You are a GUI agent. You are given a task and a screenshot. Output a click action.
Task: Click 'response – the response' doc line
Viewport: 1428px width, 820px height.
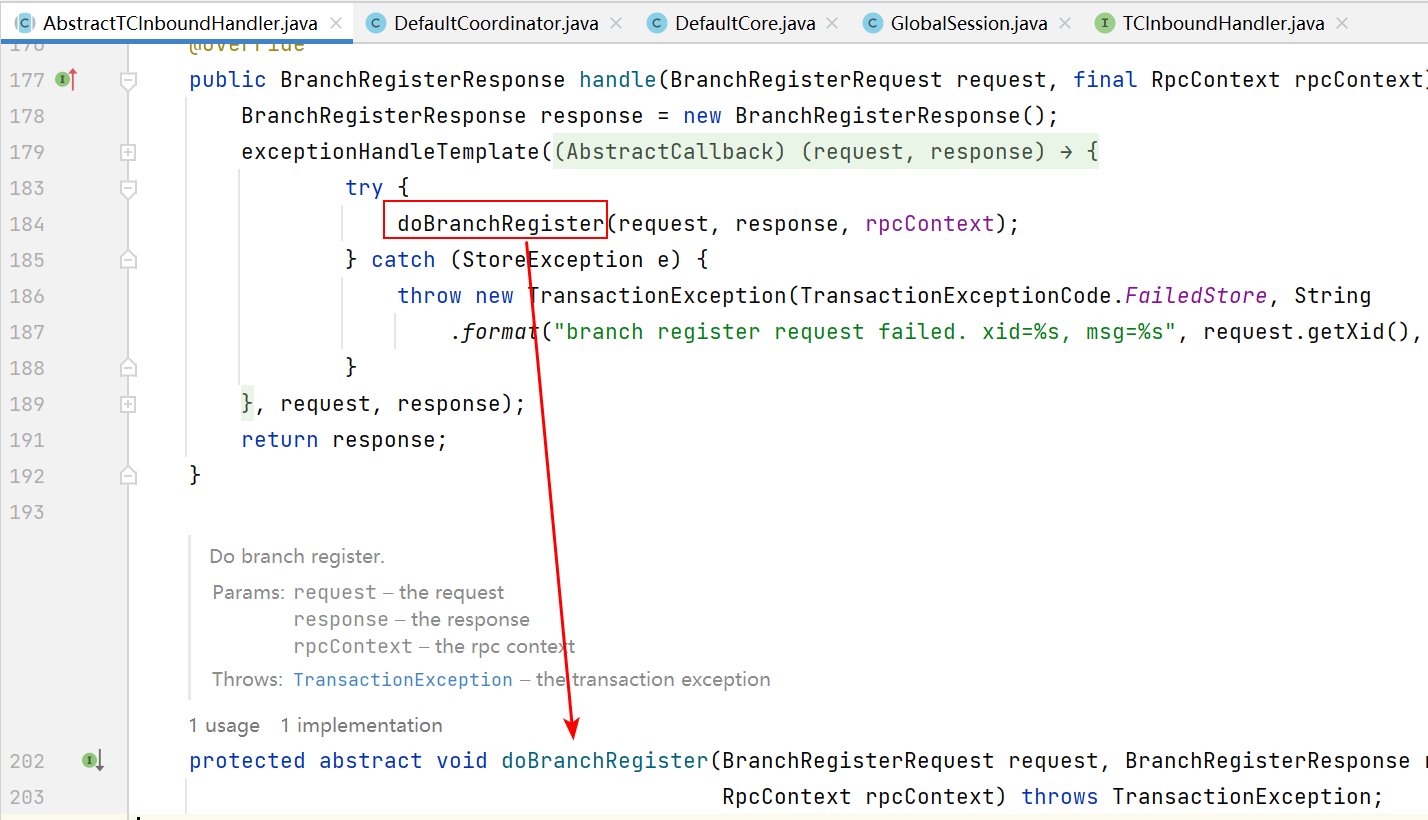[x=412, y=619]
